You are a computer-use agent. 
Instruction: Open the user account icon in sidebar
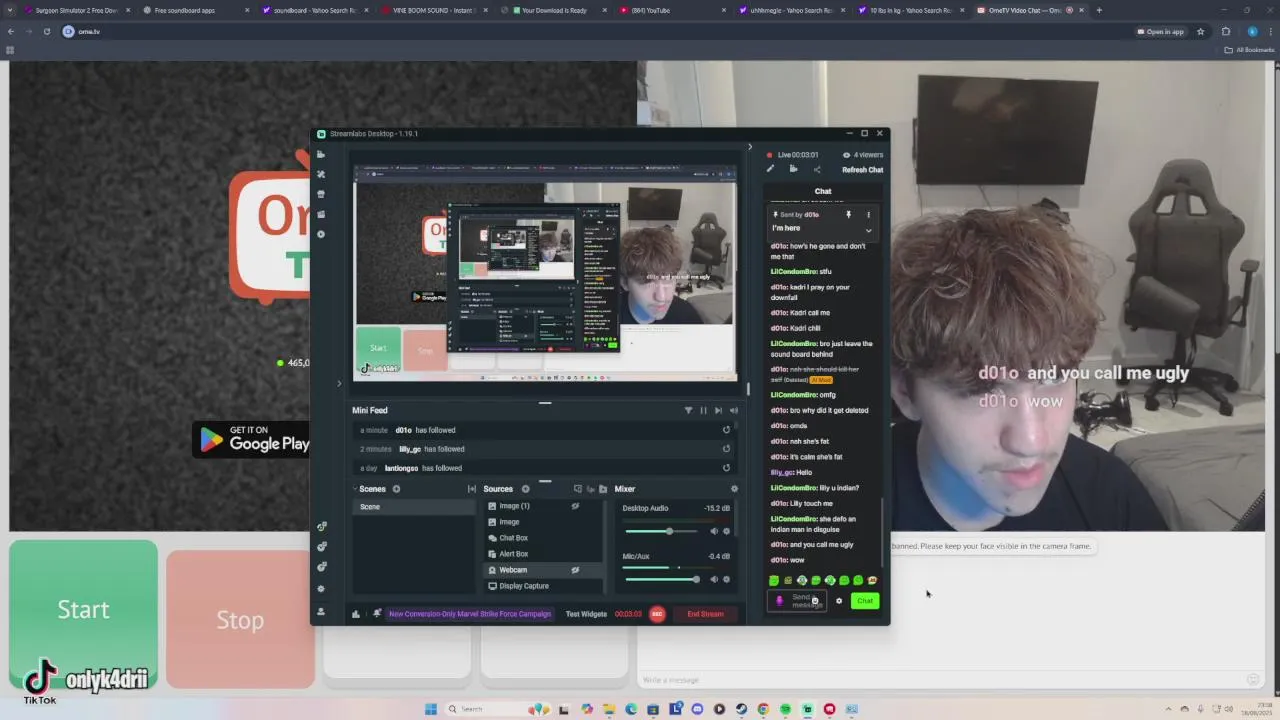click(x=321, y=611)
